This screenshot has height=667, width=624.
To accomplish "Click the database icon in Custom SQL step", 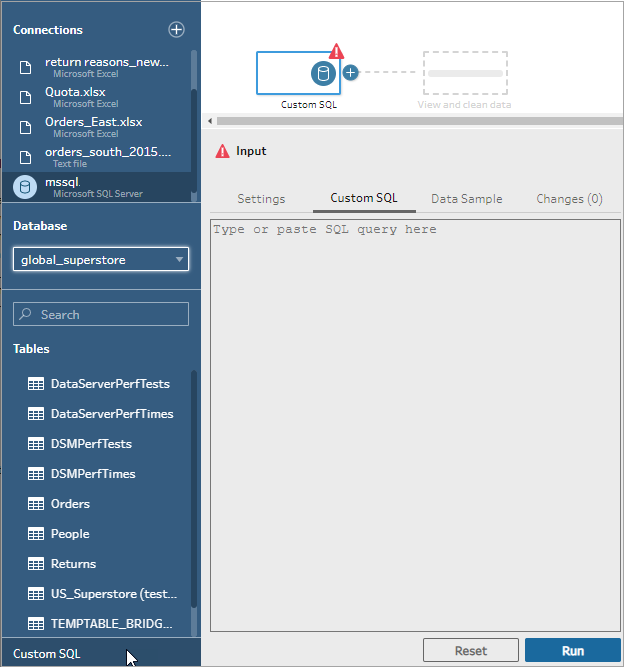I will tap(323, 74).
